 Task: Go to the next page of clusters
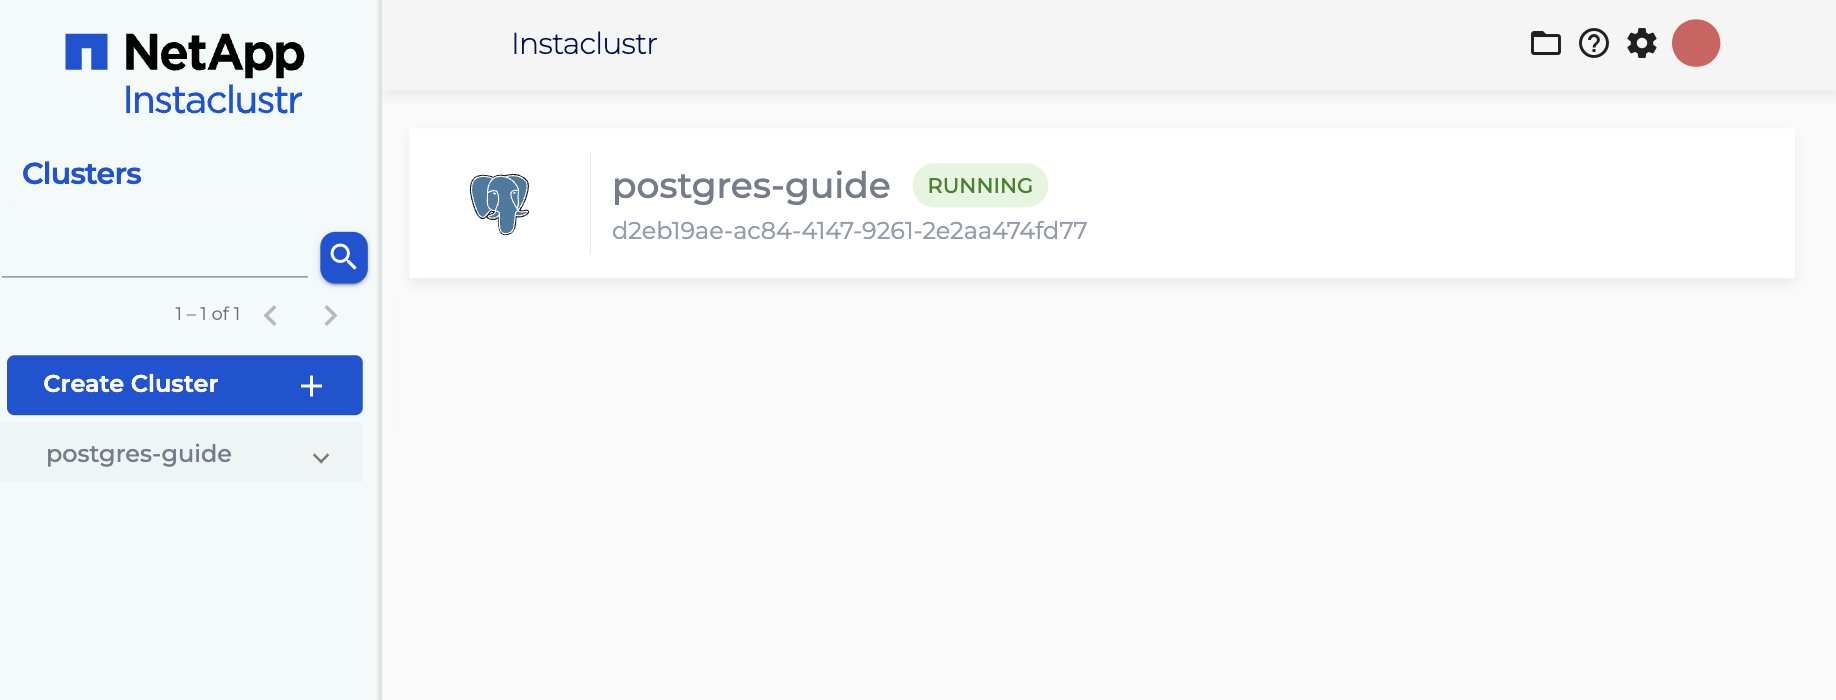[331, 316]
